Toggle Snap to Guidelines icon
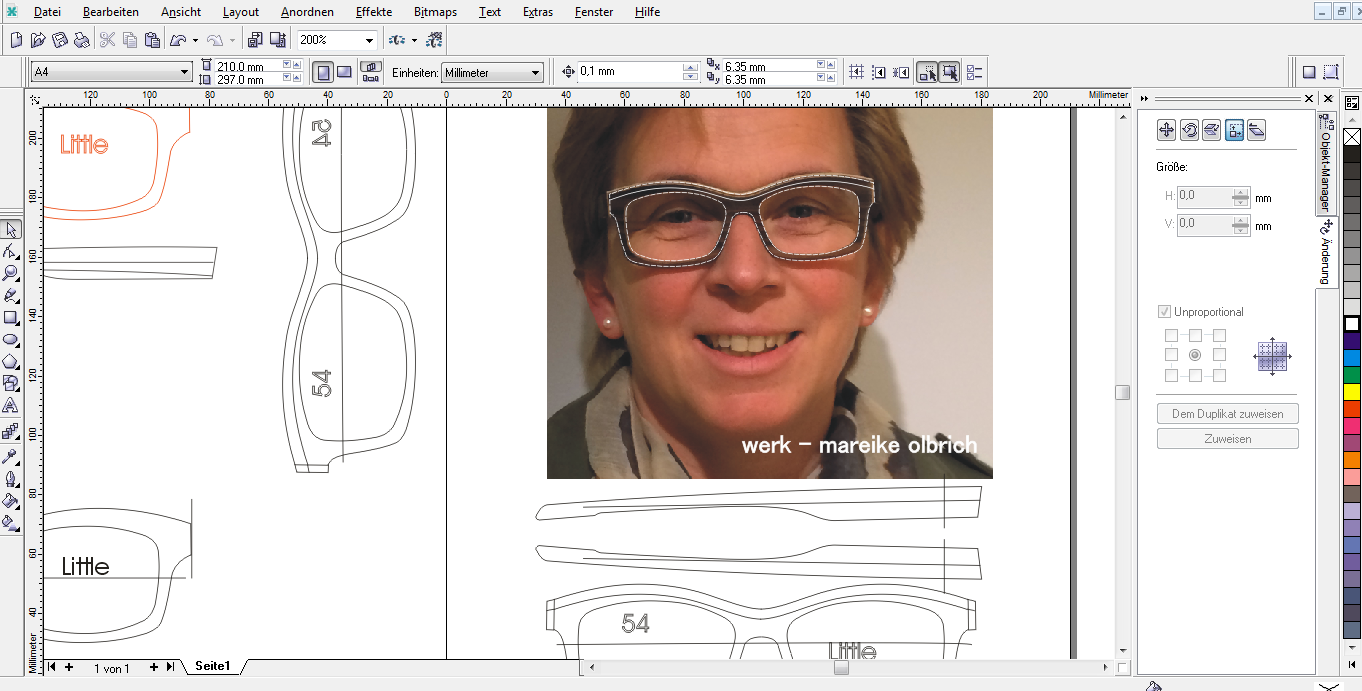Image resolution: width=1362 pixels, height=691 pixels. [x=879, y=72]
